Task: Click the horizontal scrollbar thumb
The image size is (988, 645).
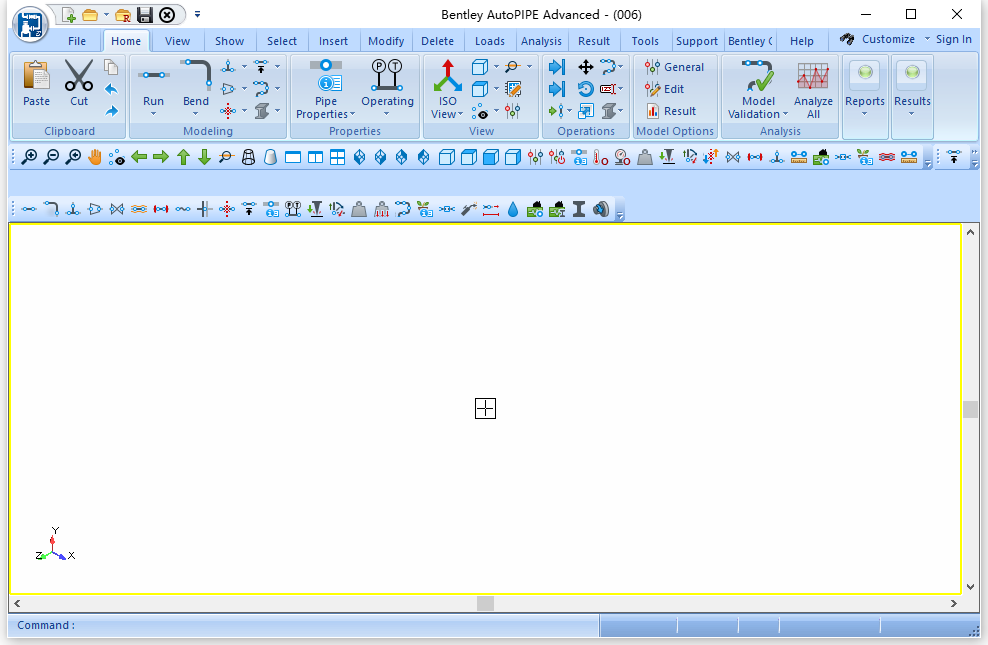Action: tap(485, 603)
